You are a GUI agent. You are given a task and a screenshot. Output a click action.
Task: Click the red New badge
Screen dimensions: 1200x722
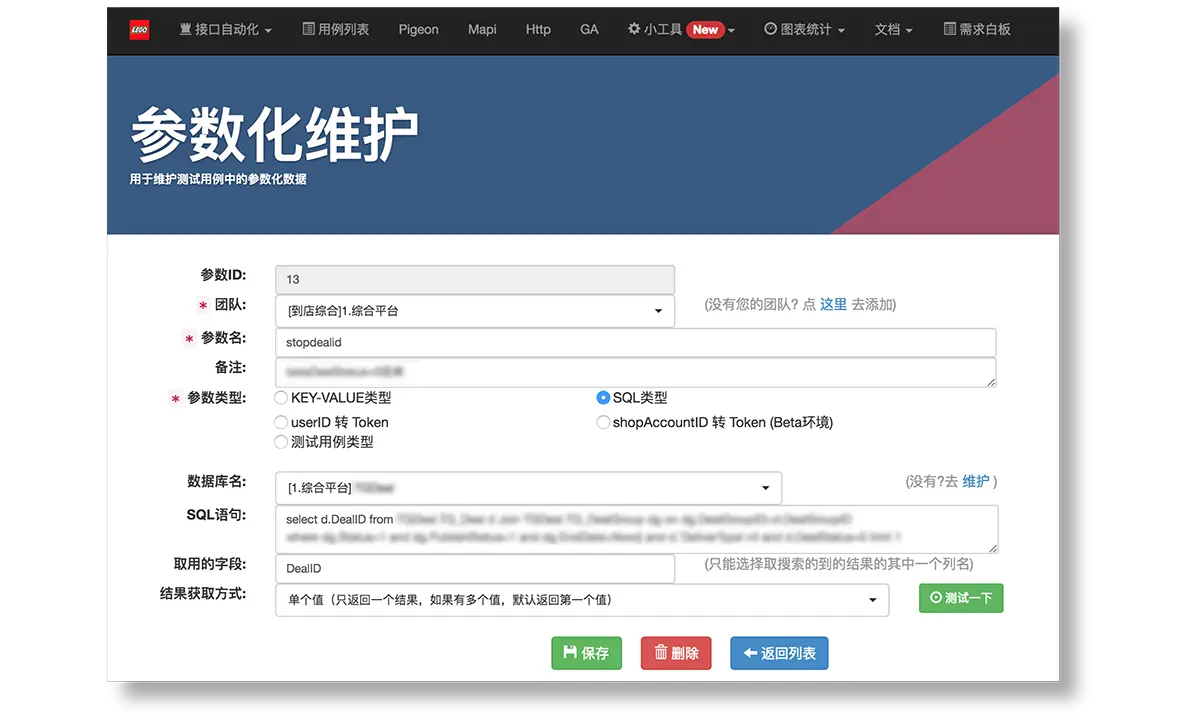[x=705, y=30]
